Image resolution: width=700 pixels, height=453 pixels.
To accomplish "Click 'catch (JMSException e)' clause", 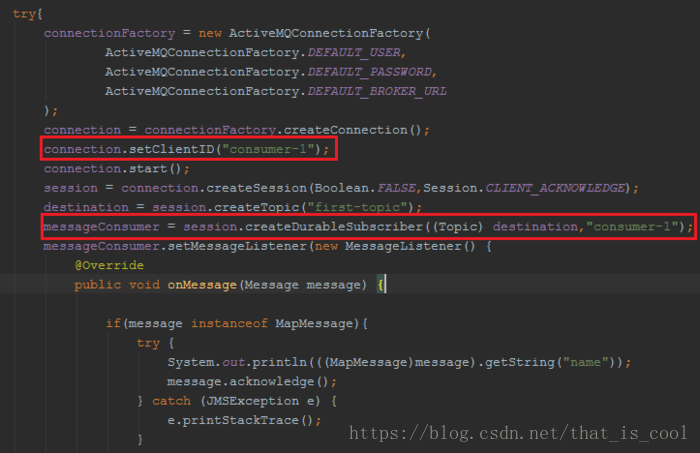I will point(236,401).
